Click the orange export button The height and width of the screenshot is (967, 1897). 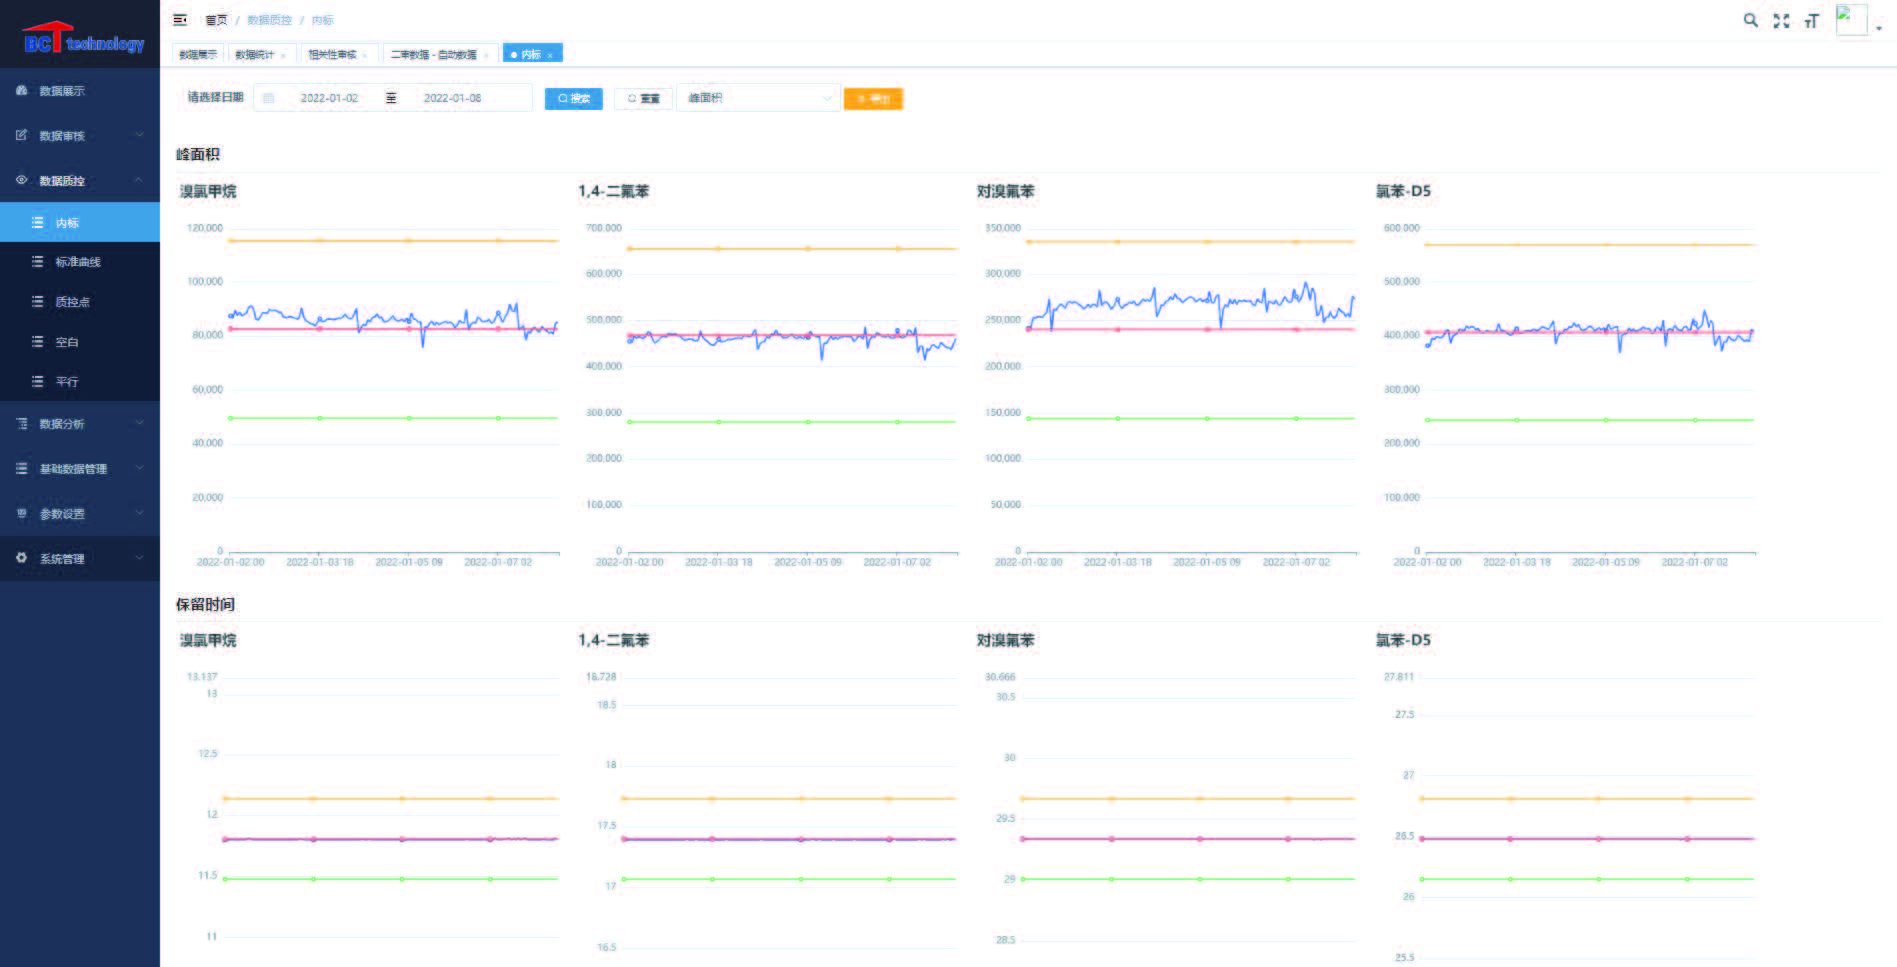click(873, 98)
